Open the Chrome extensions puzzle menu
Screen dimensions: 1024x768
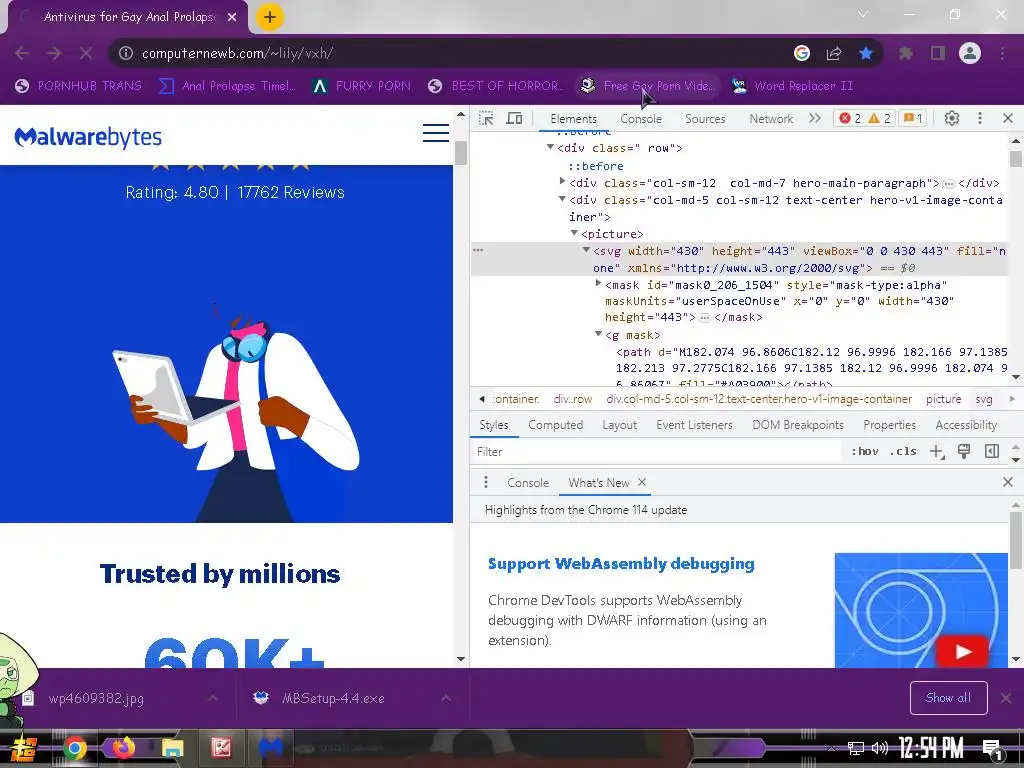click(x=906, y=53)
